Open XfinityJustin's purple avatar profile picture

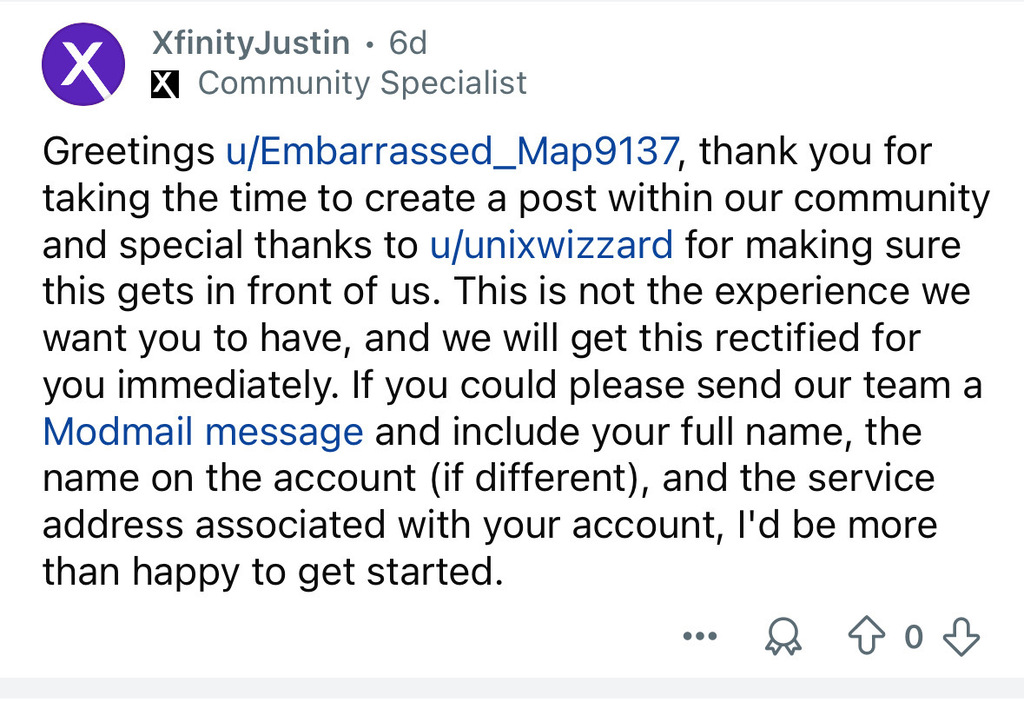pos(84,64)
